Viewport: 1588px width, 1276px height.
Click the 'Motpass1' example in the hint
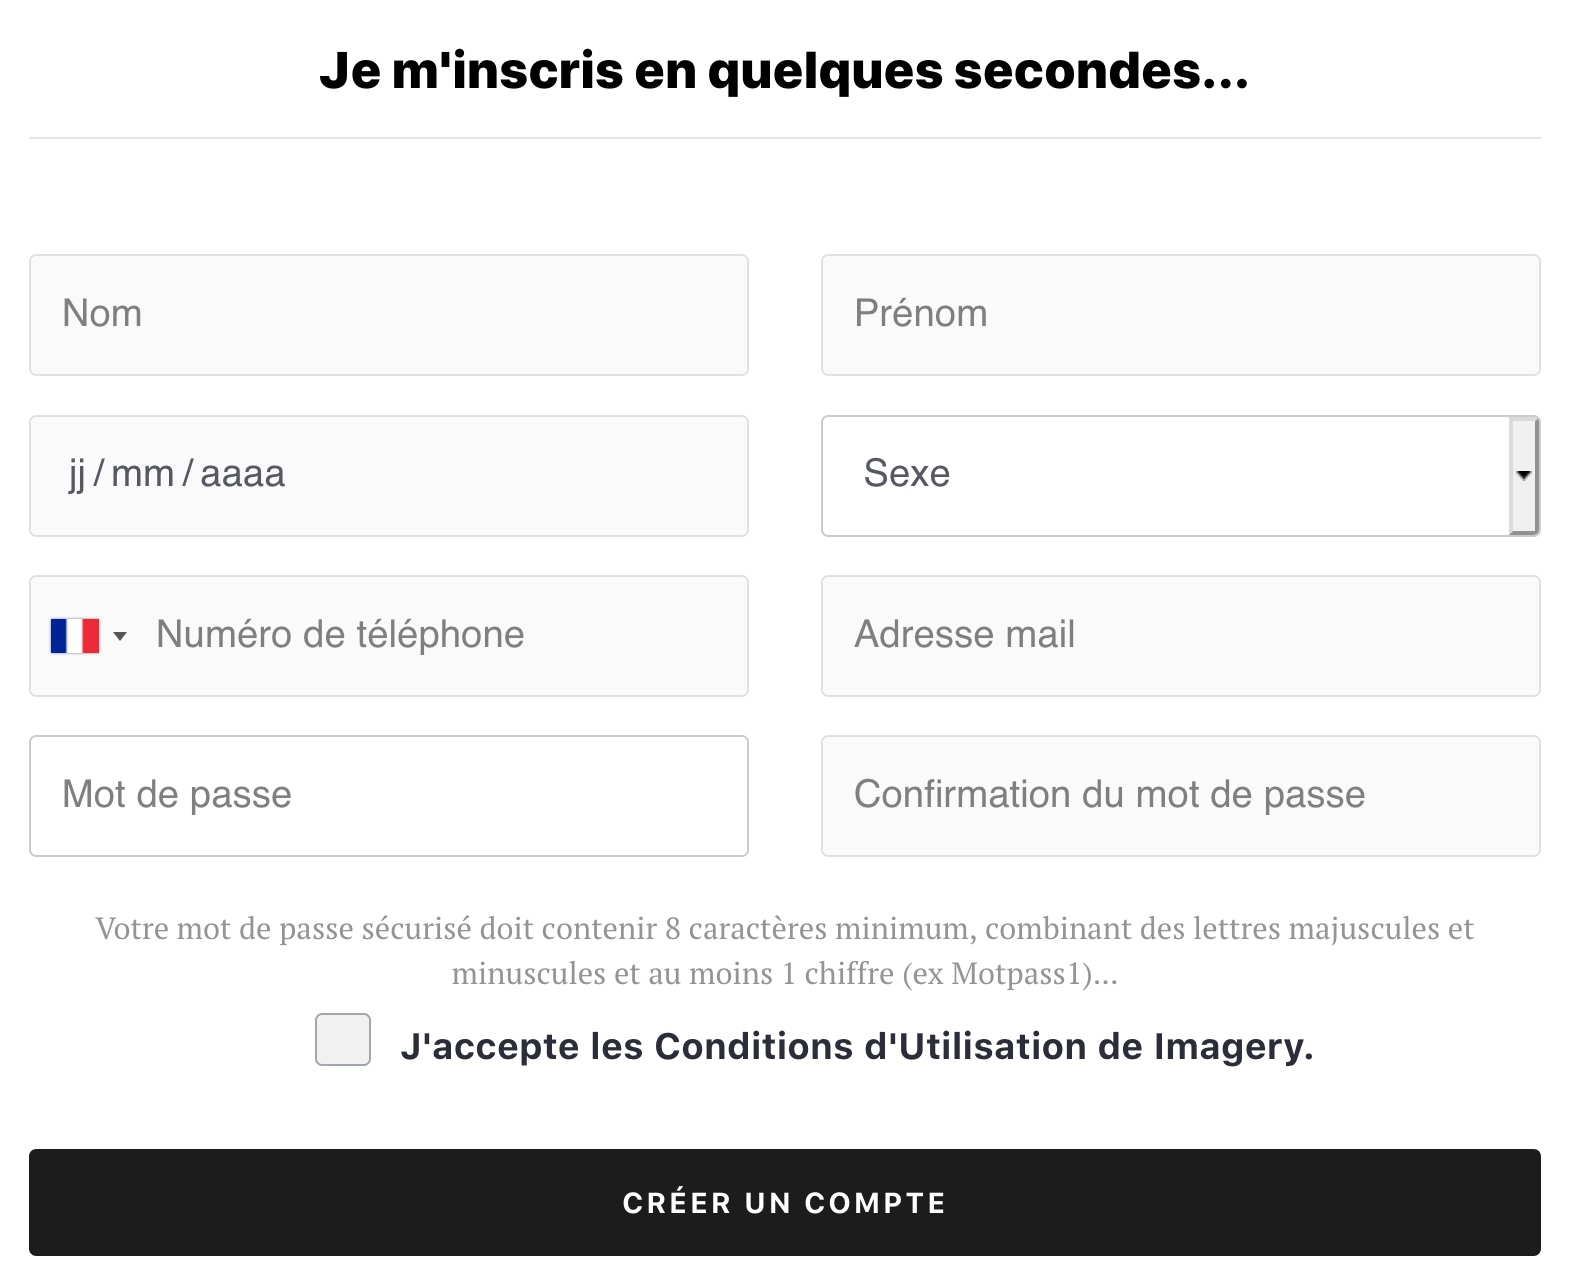tap(1016, 974)
